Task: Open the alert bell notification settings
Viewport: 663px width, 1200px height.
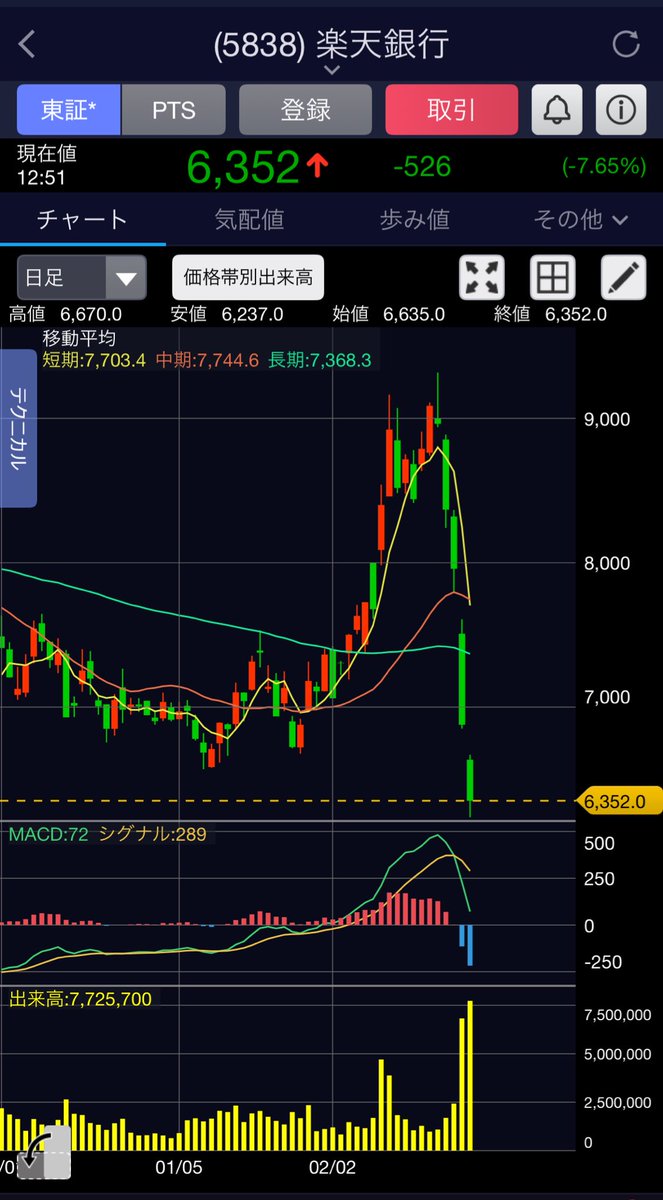Action: pos(557,110)
